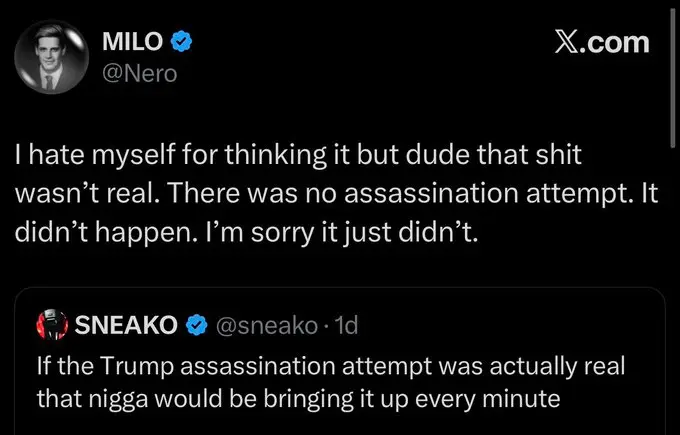The height and width of the screenshot is (435, 680).
Task: Click the line starting "wasn't real"
Action: tap(335, 192)
